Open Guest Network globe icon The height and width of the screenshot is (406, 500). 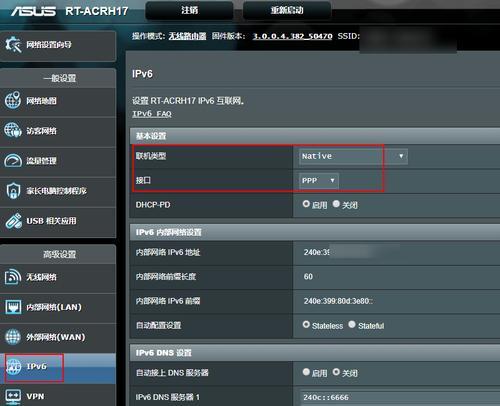(x=13, y=130)
